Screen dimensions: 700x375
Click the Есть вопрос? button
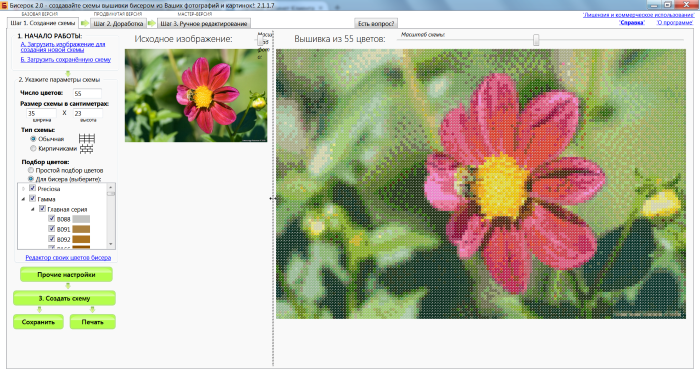click(376, 23)
